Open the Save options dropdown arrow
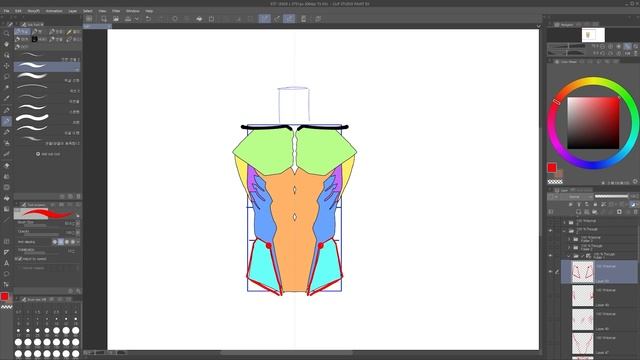 point(137,19)
